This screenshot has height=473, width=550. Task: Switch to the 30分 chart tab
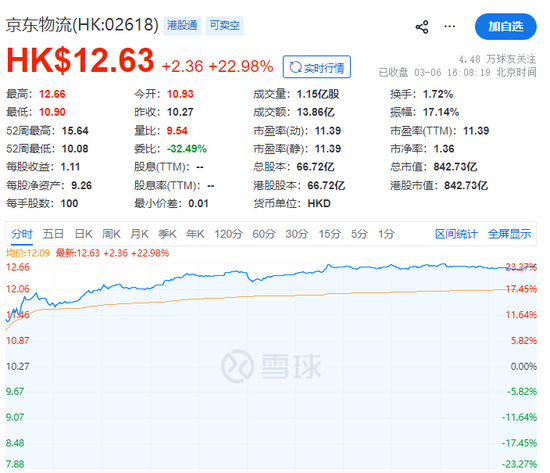pos(297,234)
